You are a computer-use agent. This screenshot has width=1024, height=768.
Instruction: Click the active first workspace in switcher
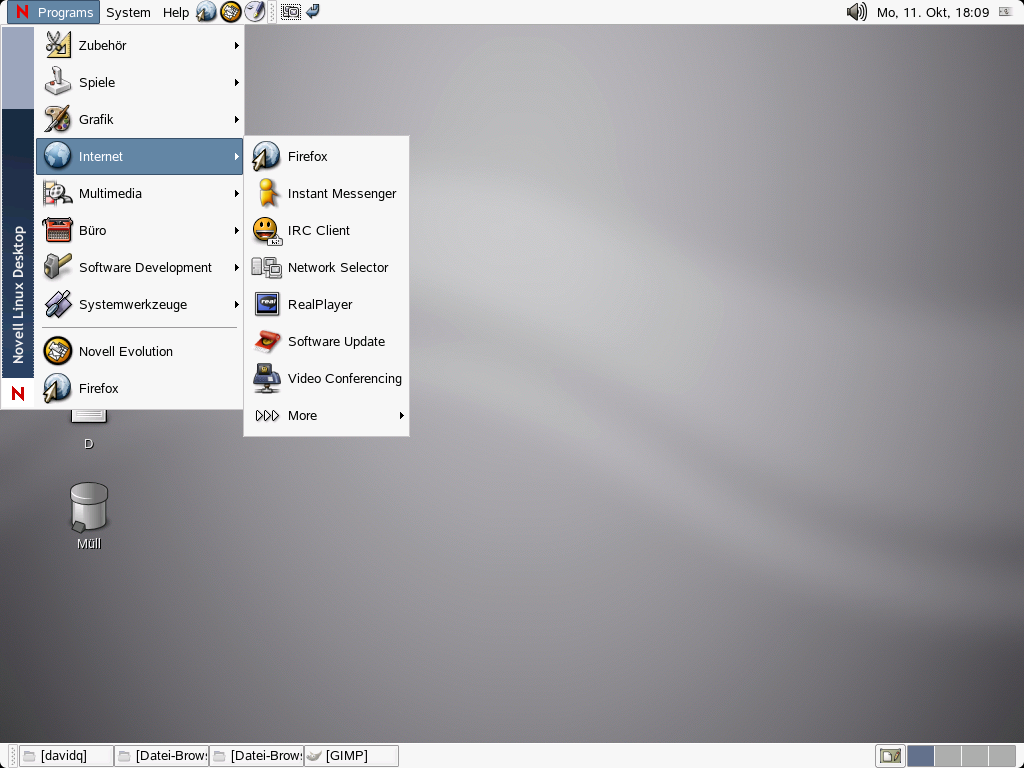click(920, 756)
